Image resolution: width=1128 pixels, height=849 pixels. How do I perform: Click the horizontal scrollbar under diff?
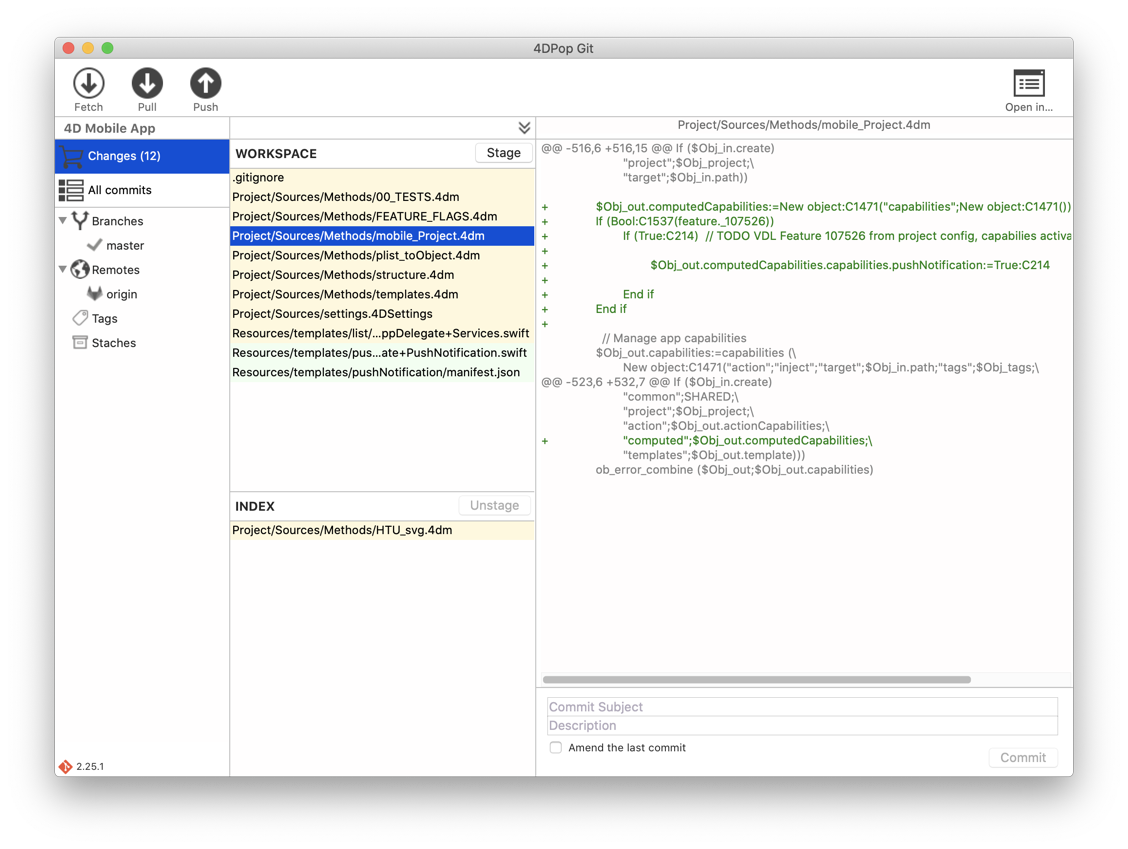[756, 680]
